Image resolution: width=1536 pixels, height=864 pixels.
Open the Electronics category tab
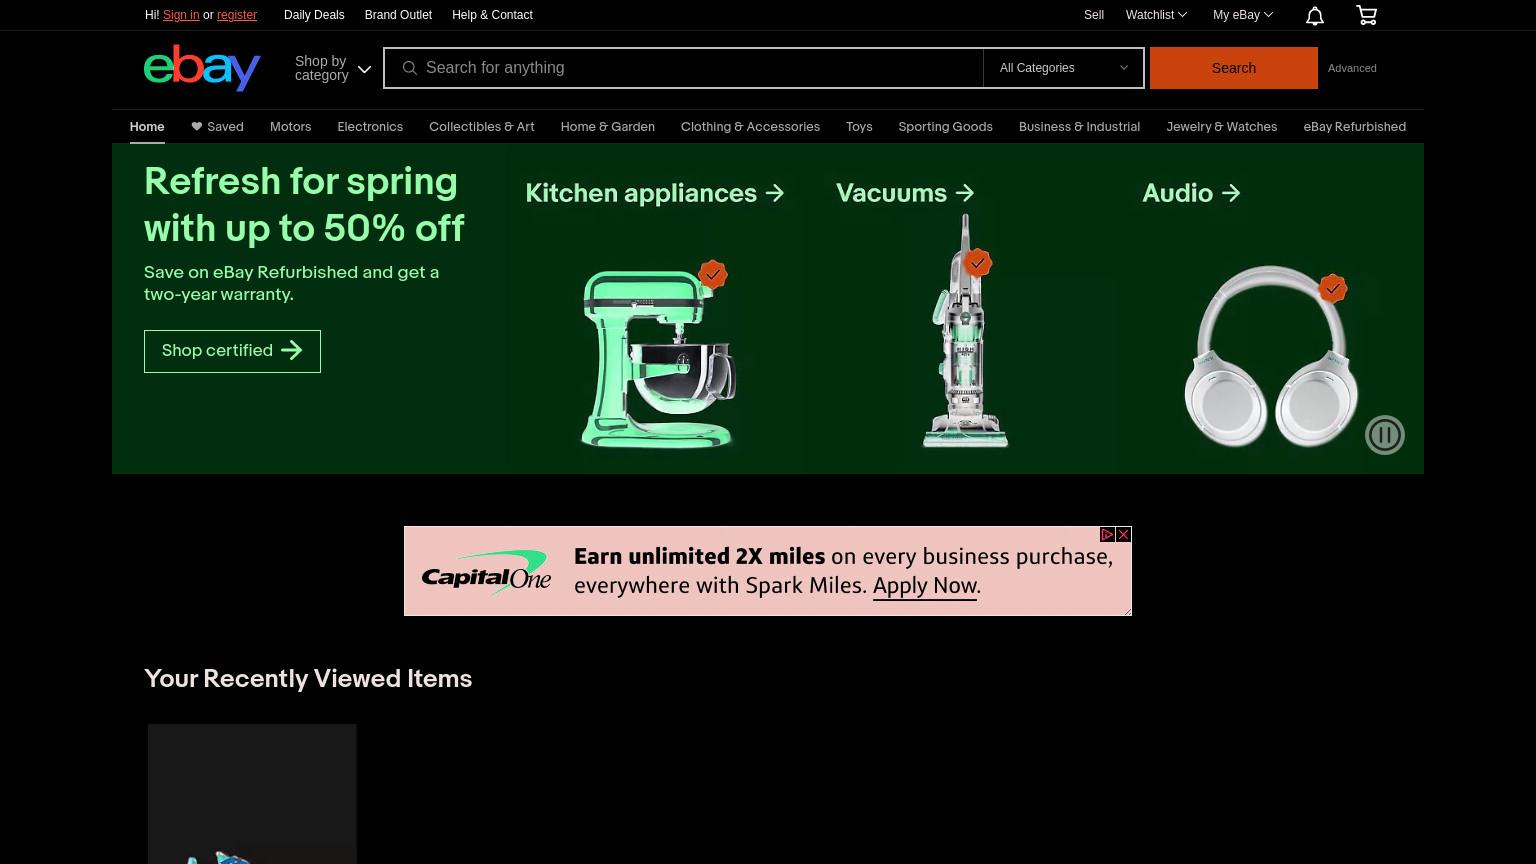coord(370,127)
